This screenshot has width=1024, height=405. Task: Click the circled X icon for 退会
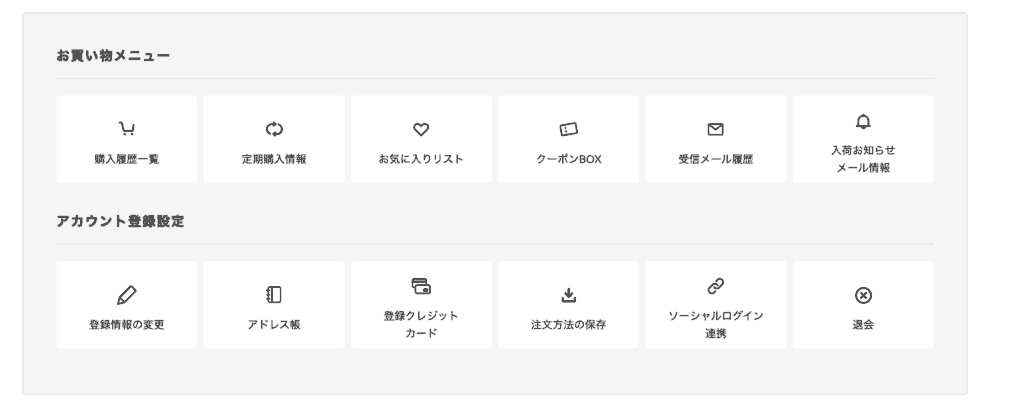tap(863, 295)
